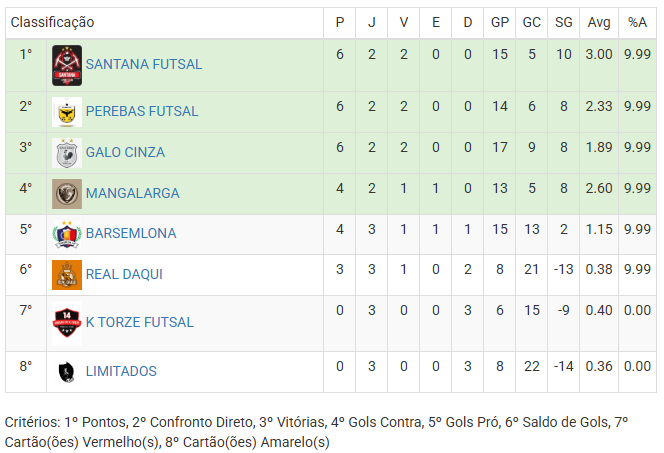Open the PEREBAS FUTSAL team link
This screenshot has width=664, height=453.
click(142, 111)
